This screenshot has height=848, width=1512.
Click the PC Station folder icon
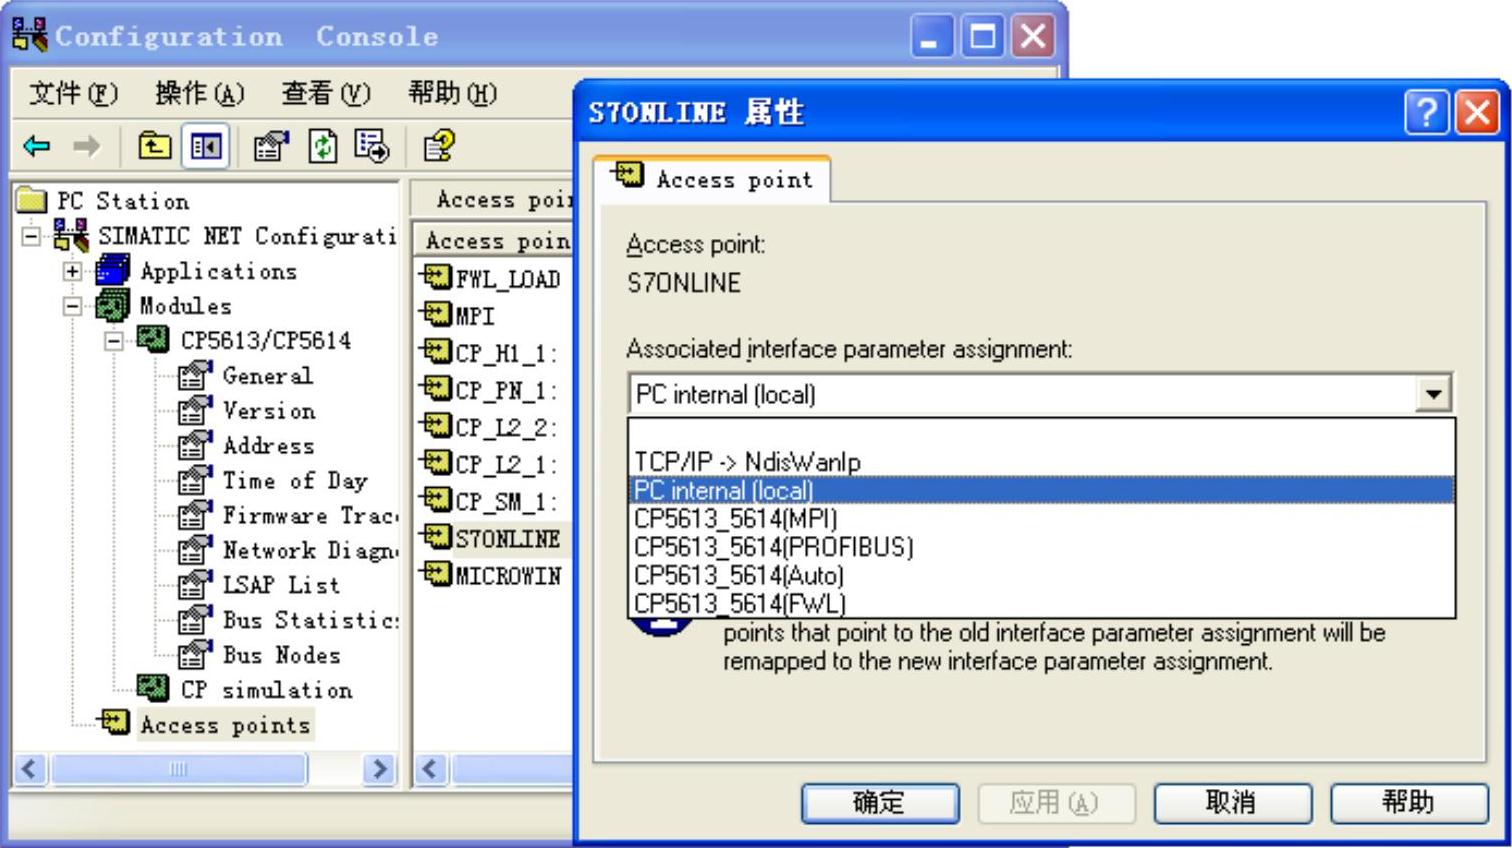(32, 201)
